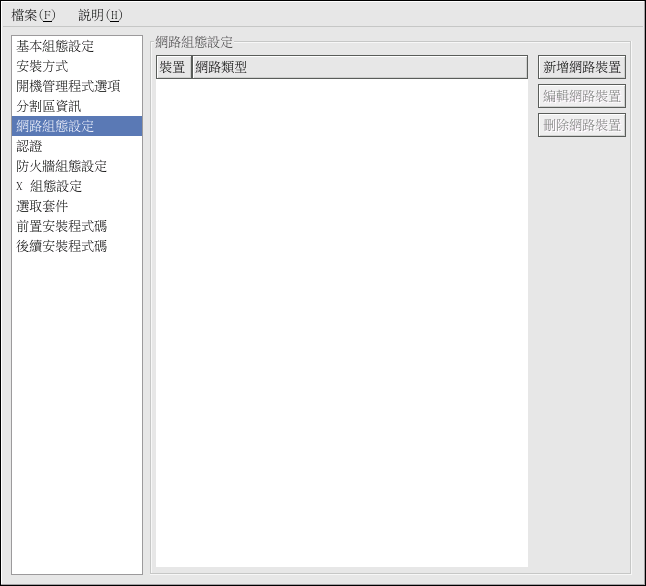Viewport: 646px width, 586px height.
Task: Sort by the 裝置 column header
Action: click(172, 67)
